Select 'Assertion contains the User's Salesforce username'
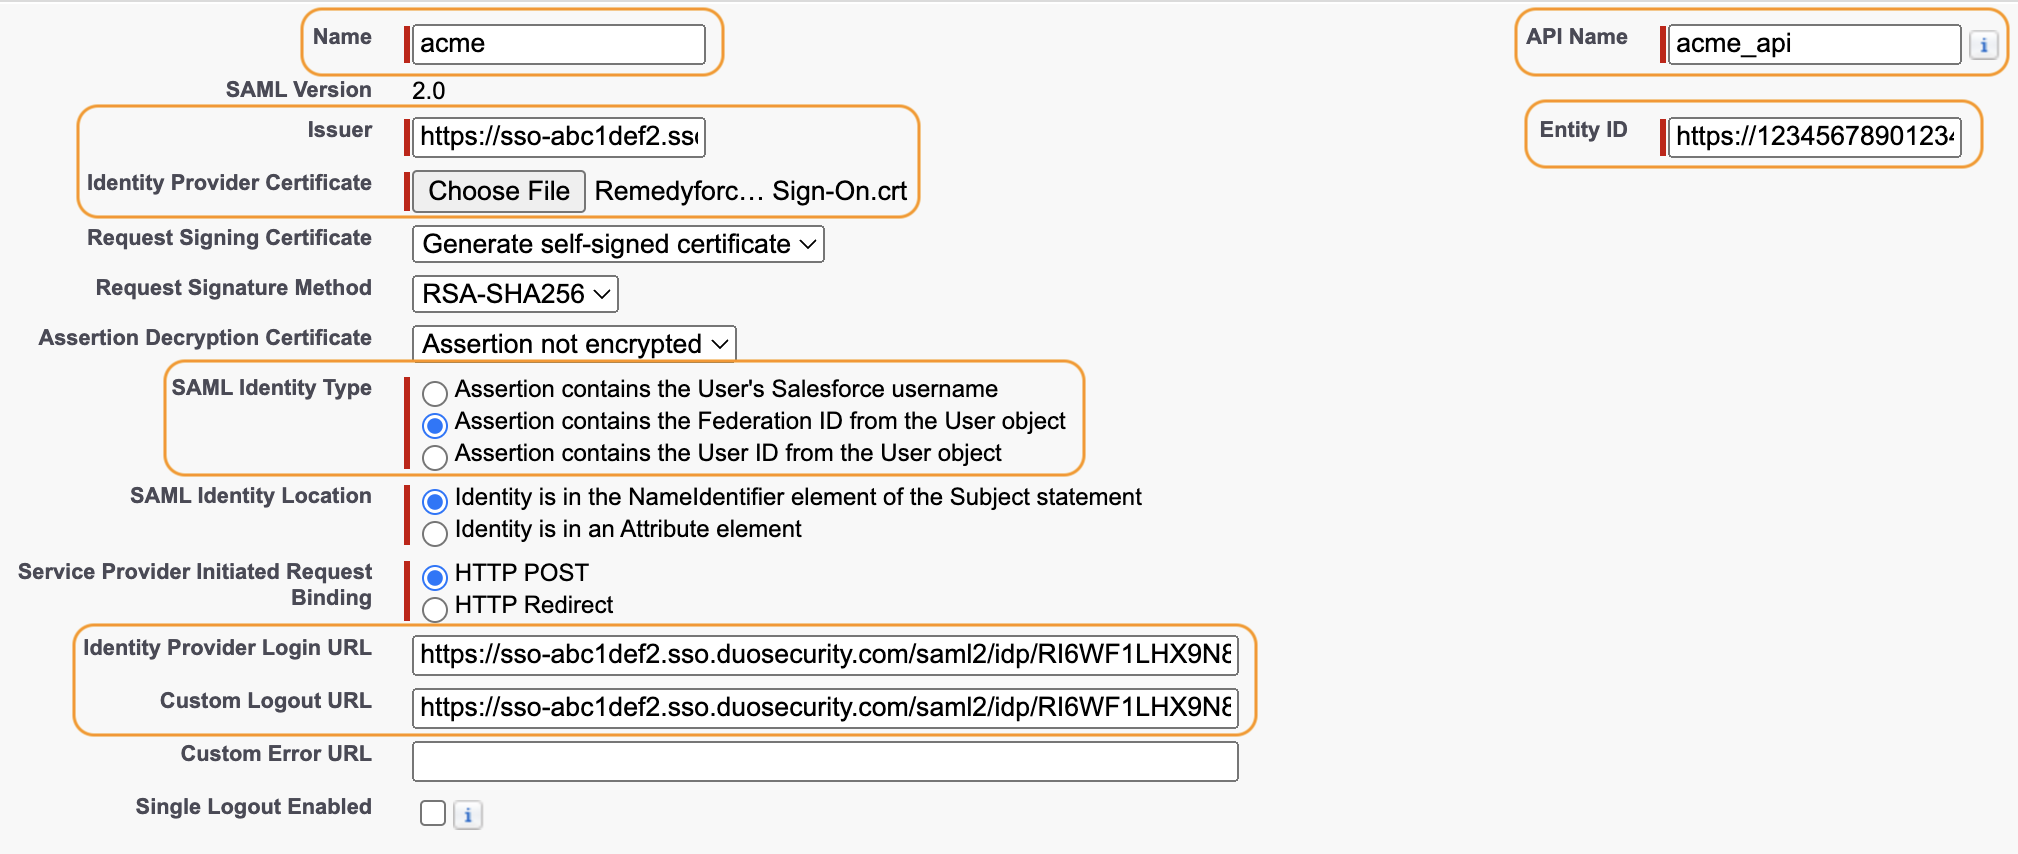Image resolution: width=2018 pixels, height=854 pixels. tap(434, 393)
